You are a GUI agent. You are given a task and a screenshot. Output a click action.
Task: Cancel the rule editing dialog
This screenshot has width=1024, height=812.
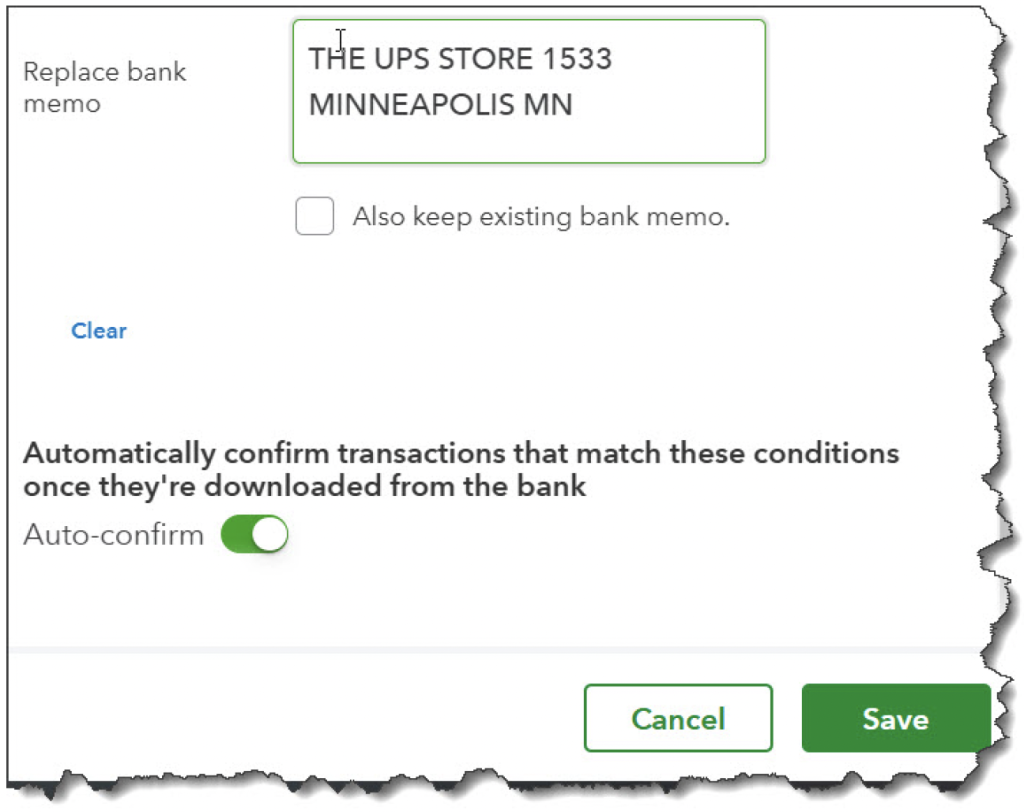[x=678, y=718]
